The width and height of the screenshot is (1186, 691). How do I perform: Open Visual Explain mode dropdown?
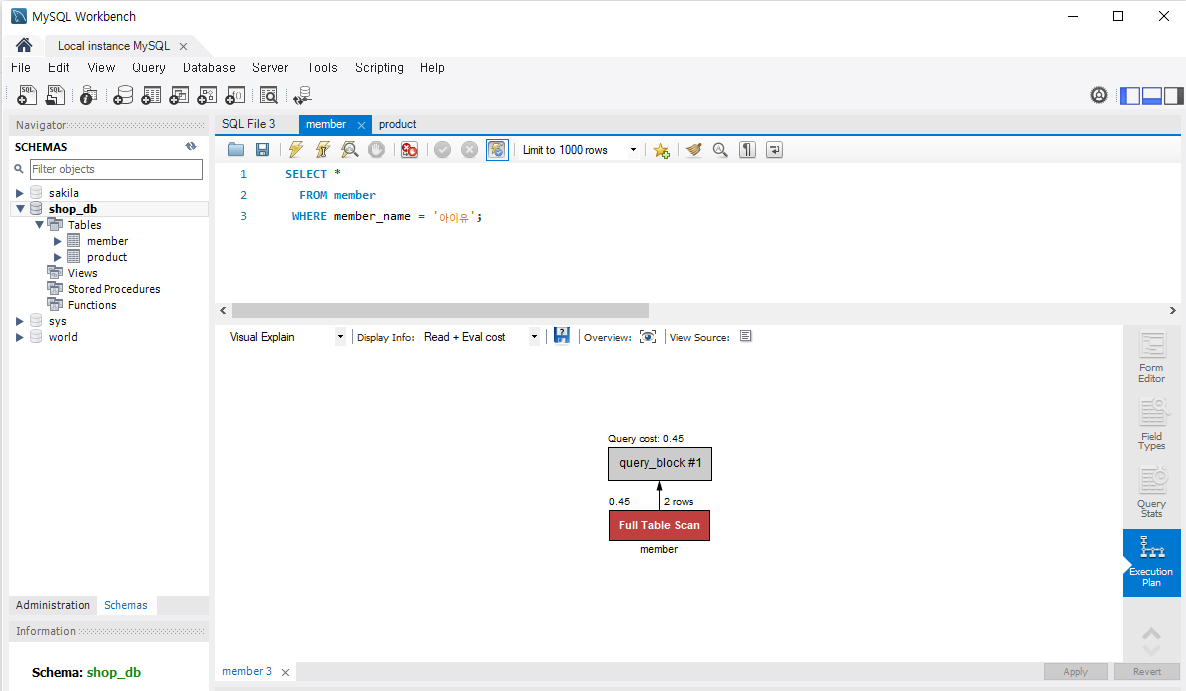(x=340, y=337)
